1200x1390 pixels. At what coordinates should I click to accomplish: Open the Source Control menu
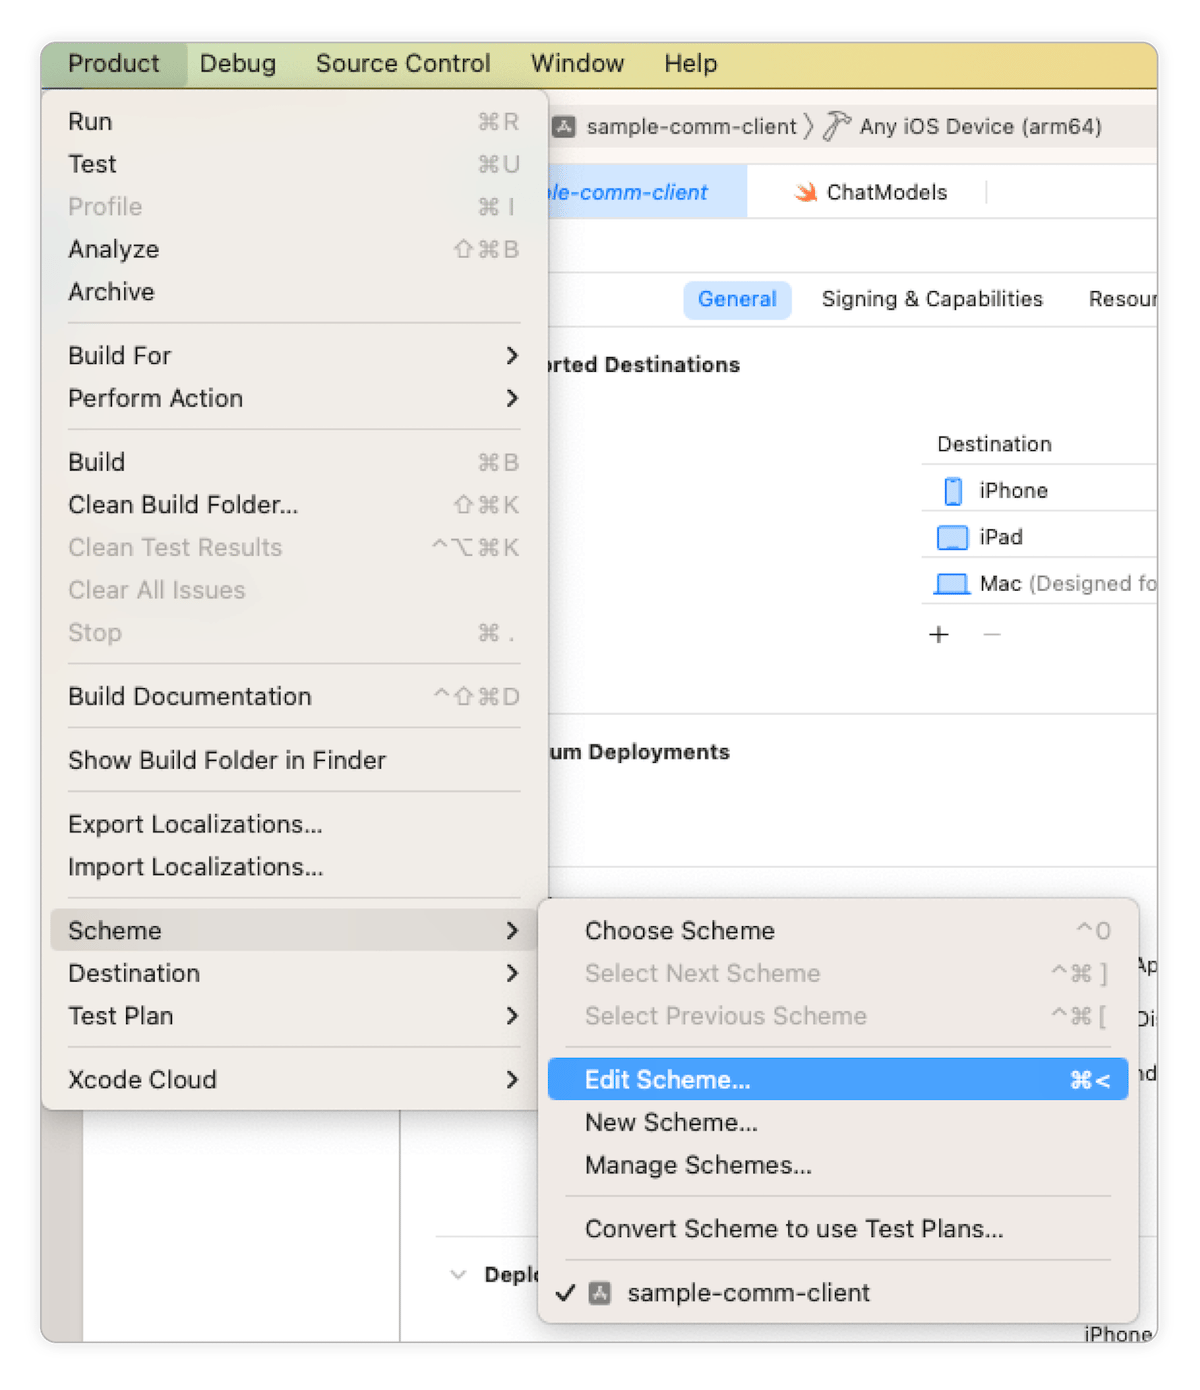(403, 63)
